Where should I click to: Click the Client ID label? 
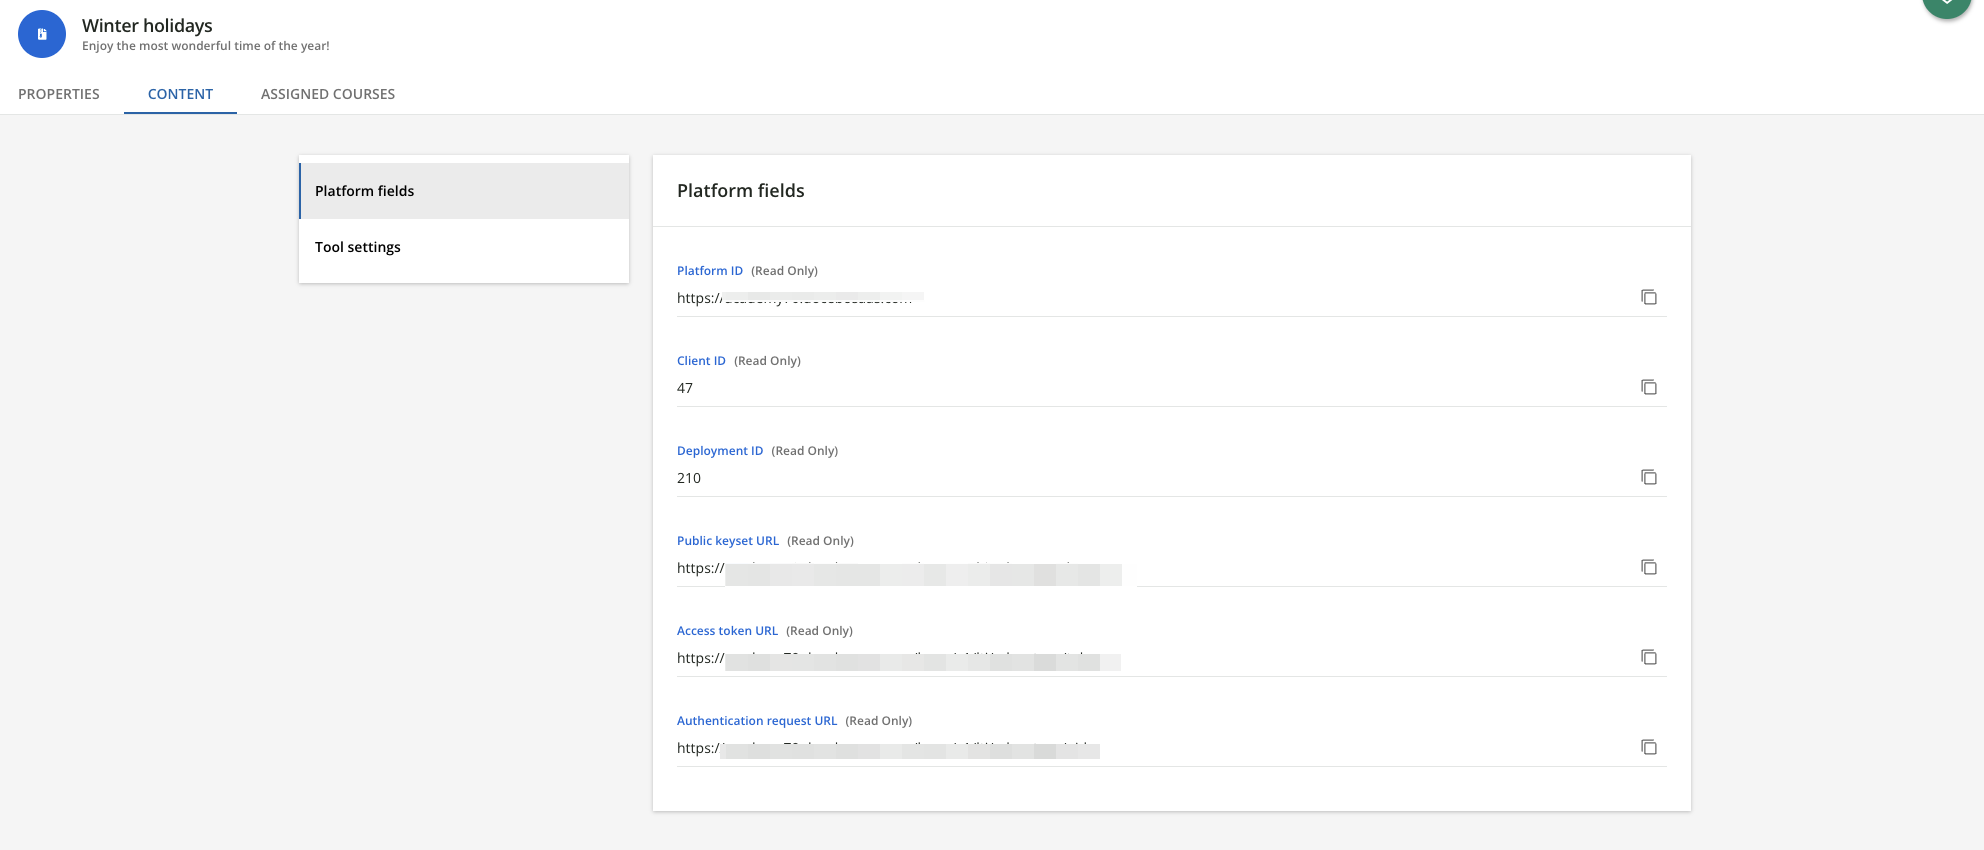[701, 361]
